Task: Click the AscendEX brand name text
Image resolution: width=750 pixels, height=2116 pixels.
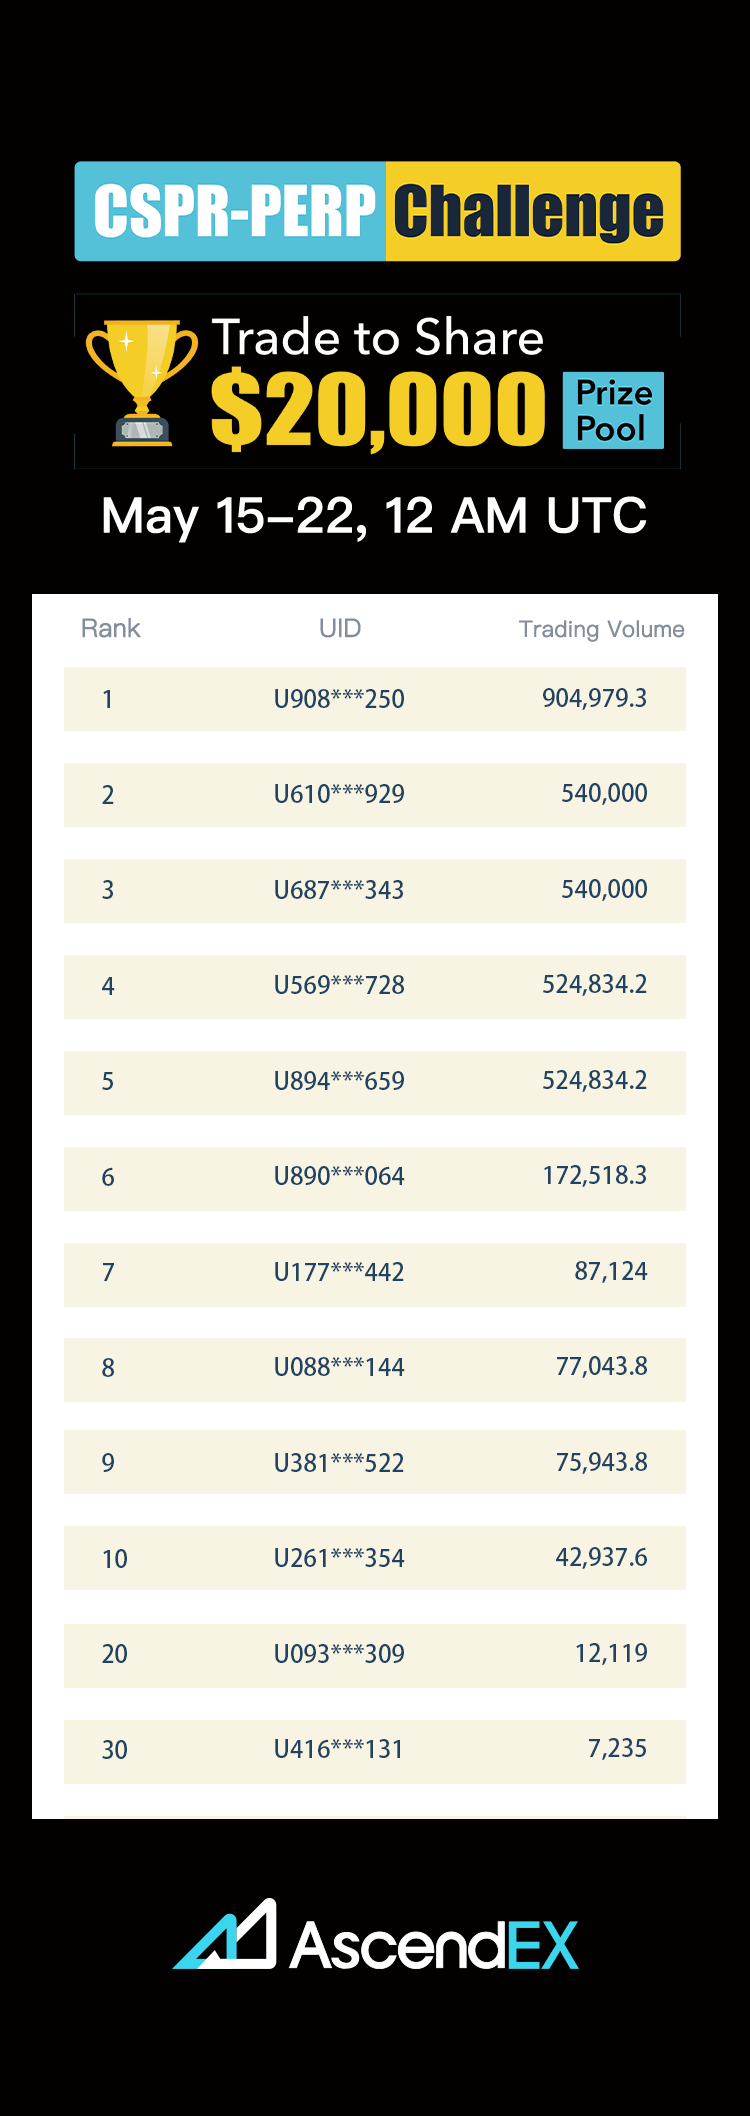Action: pyautogui.click(x=434, y=1945)
